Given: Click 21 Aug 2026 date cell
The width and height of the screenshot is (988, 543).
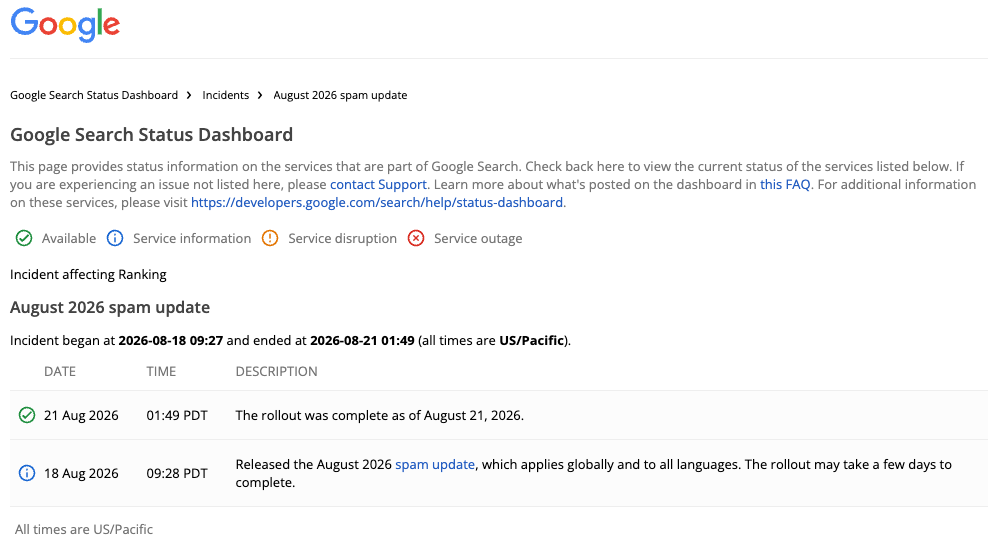Looking at the screenshot, I should (81, 416).
